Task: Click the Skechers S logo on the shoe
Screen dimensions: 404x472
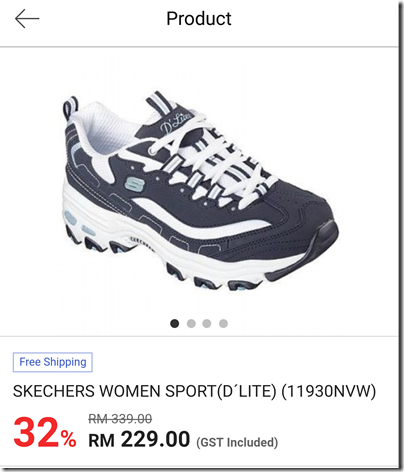Action: [x=134, y=183]
